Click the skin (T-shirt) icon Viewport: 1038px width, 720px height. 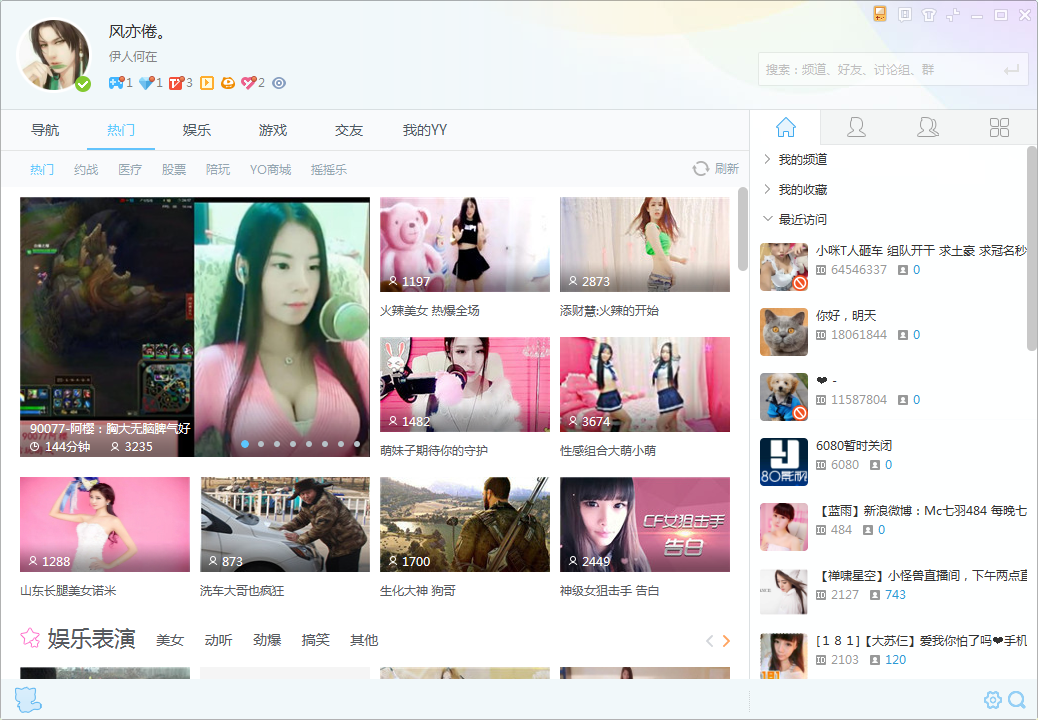[x=928, y=15]
